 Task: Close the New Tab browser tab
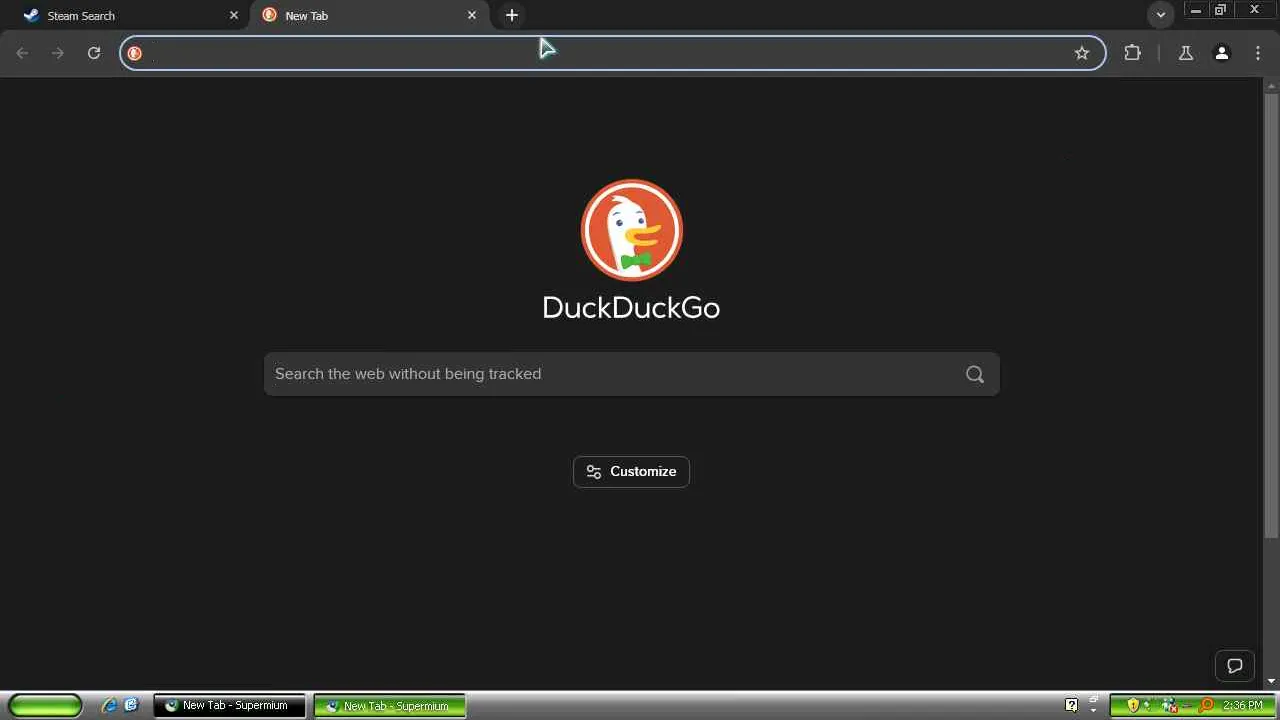click(x=472, y=15)
